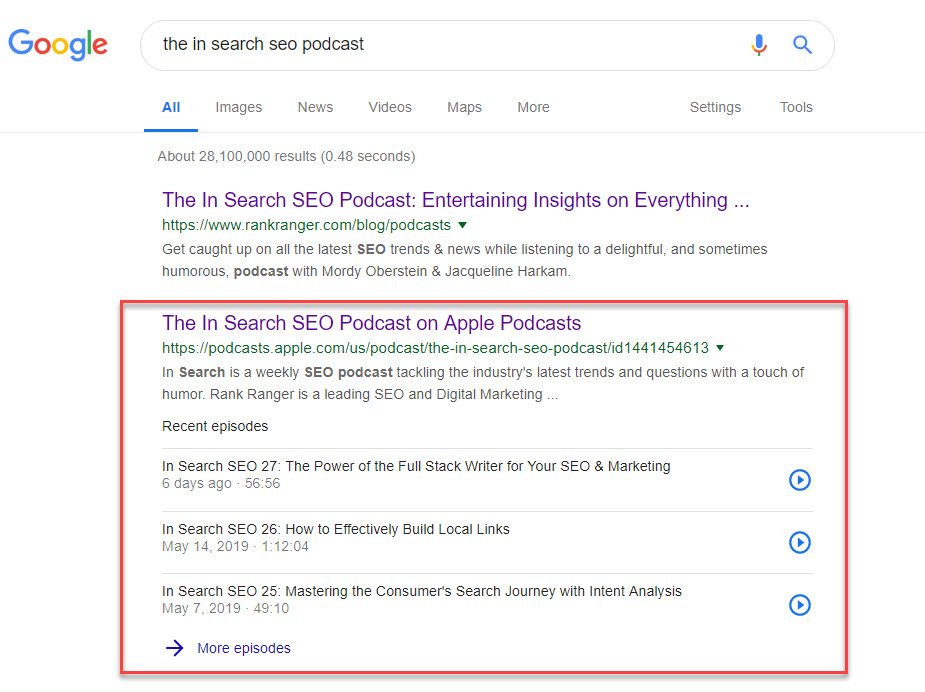Click the More episodes arrow icon
The height and width of the screenshot is (692, 925).
[175, 648]
